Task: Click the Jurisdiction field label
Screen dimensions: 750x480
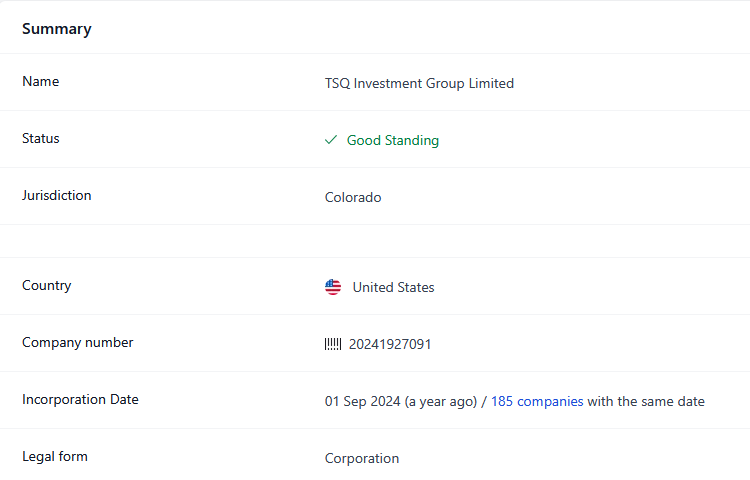Action: [x=57, y=195]
